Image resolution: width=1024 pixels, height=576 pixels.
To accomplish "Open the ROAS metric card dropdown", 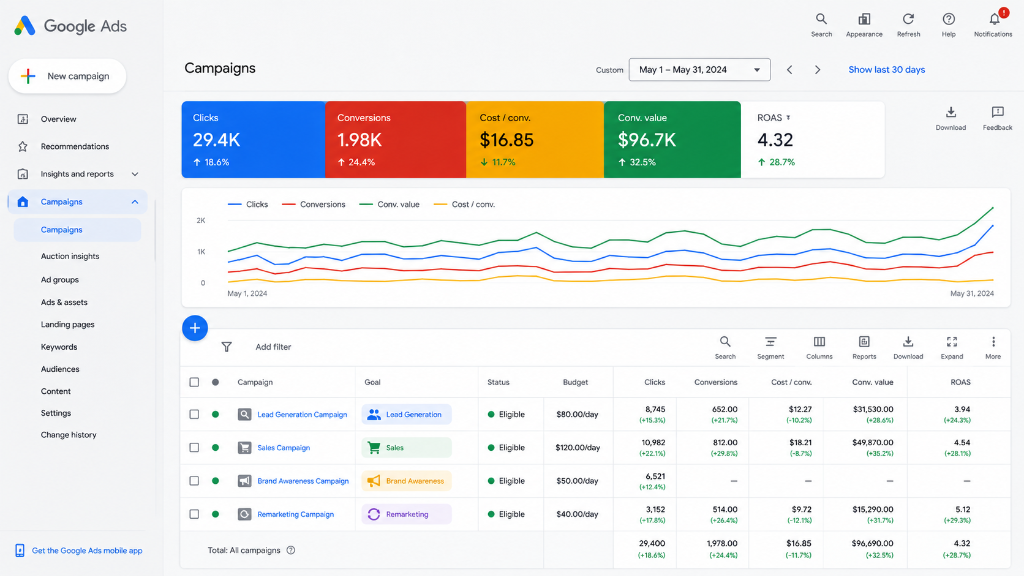I will click(x=788, y=118).
